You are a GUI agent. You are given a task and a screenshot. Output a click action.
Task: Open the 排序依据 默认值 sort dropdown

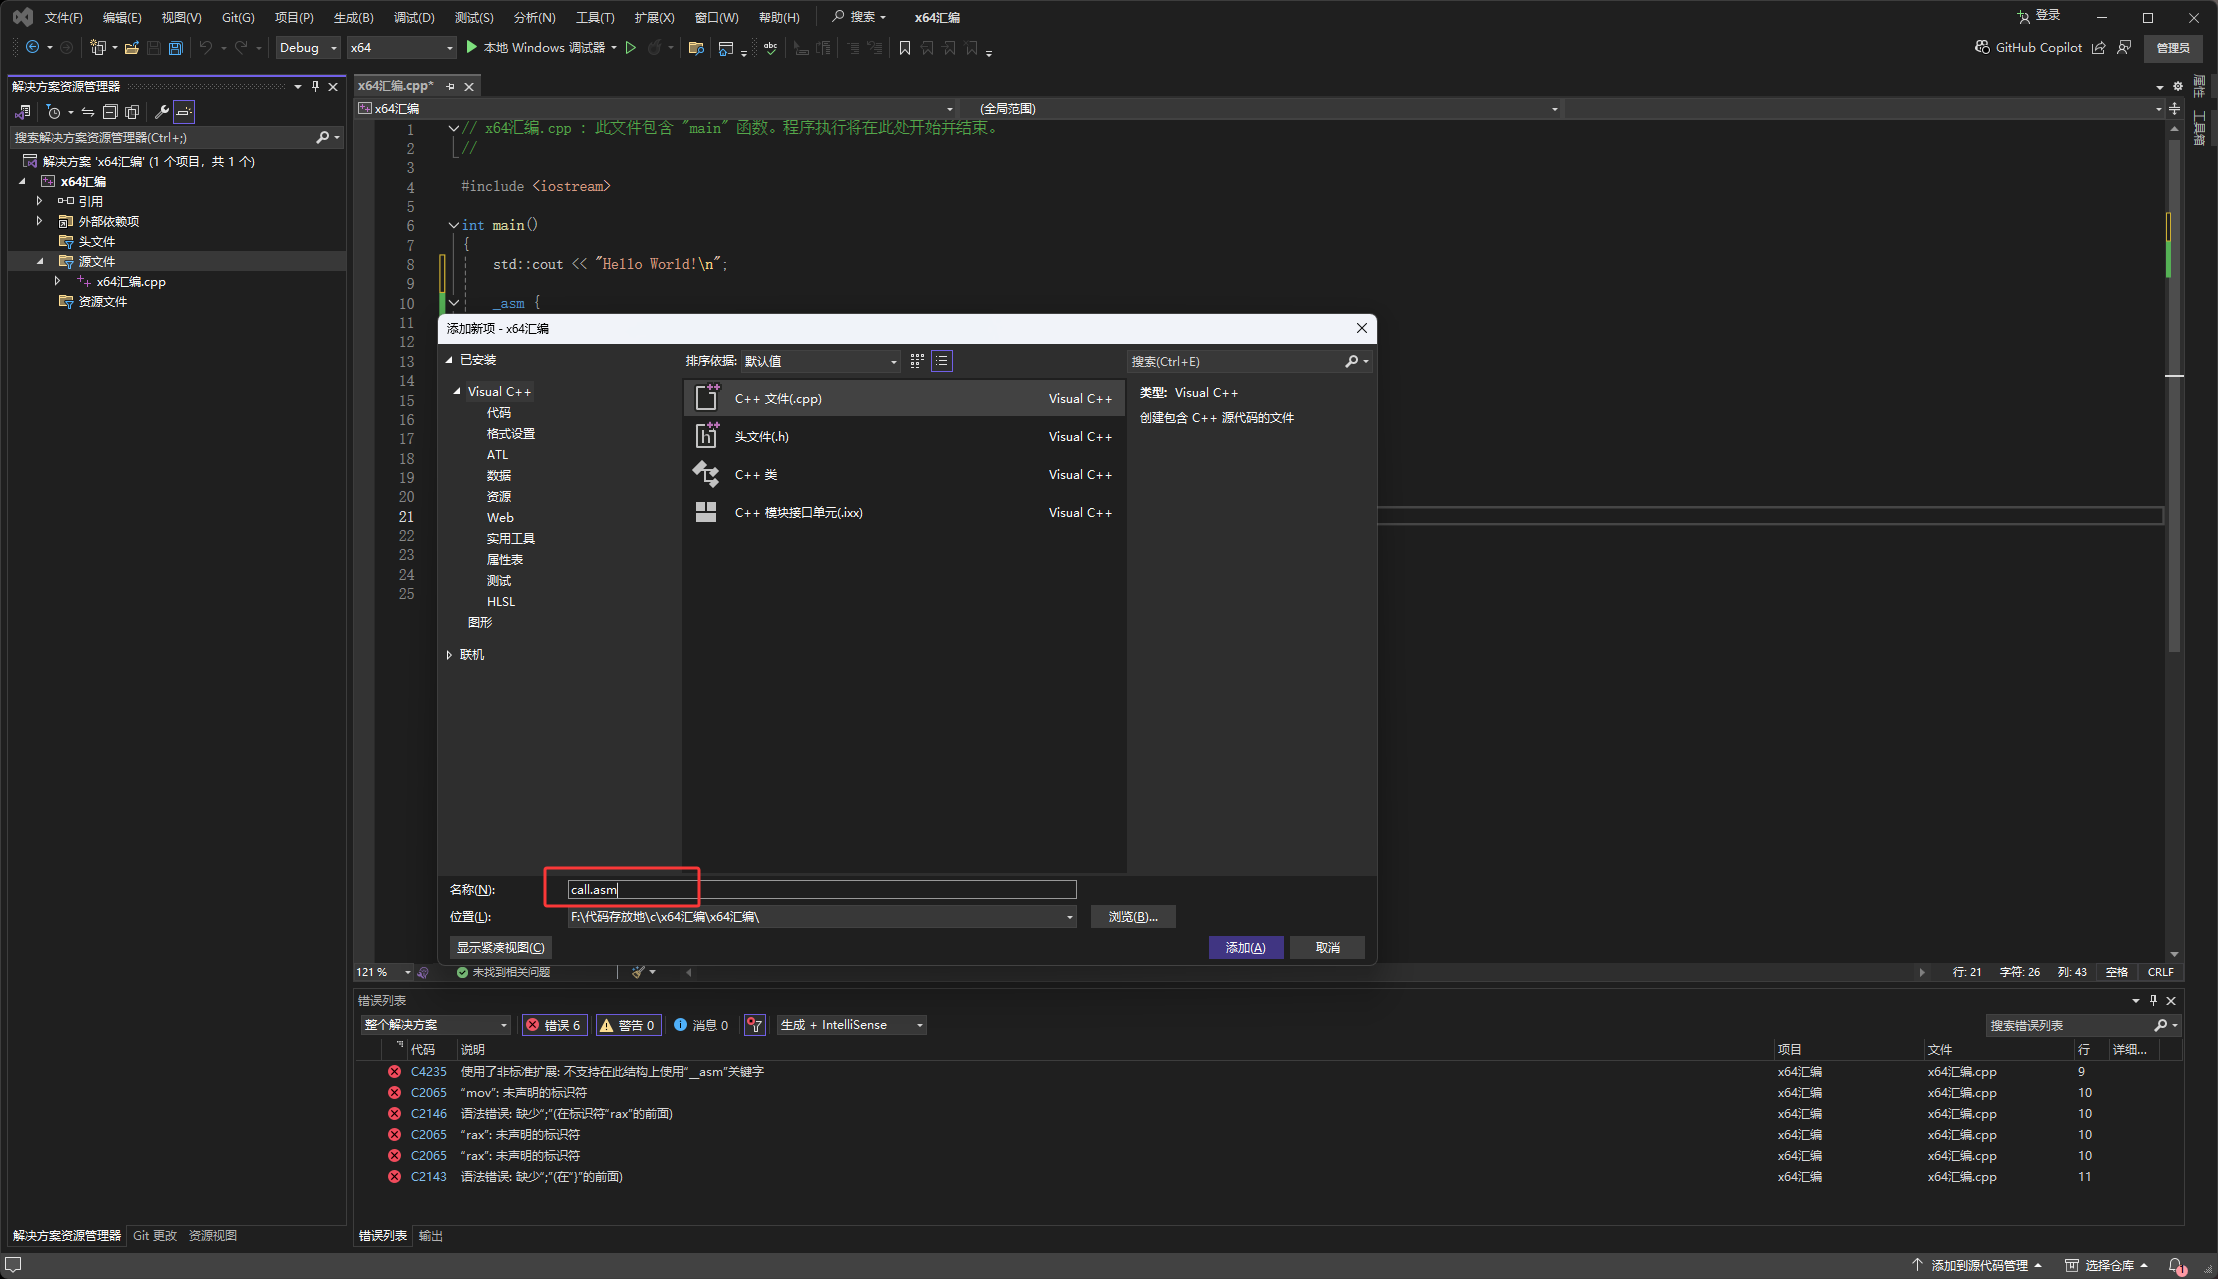[820, 361]
